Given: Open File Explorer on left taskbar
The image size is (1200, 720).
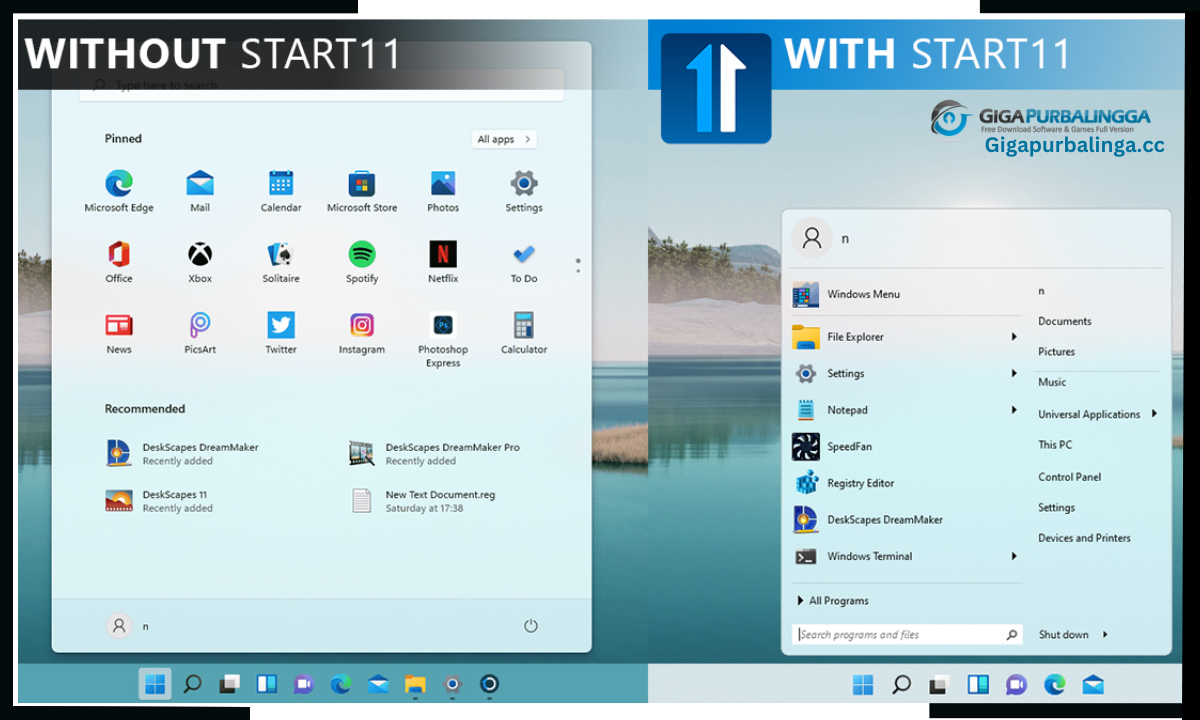Looking at the screenshot, I should coord(415,684).
